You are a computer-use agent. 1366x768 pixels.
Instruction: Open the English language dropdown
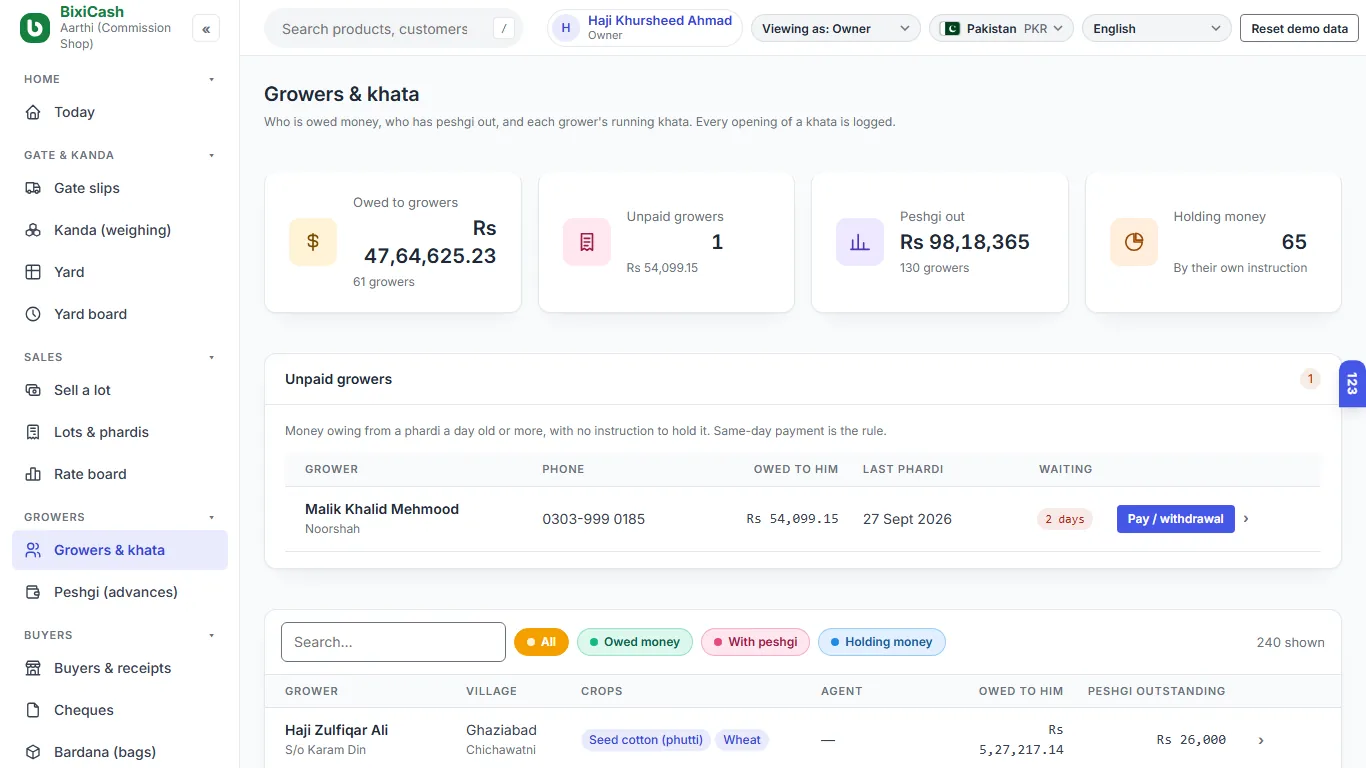tap(1157, 29)
